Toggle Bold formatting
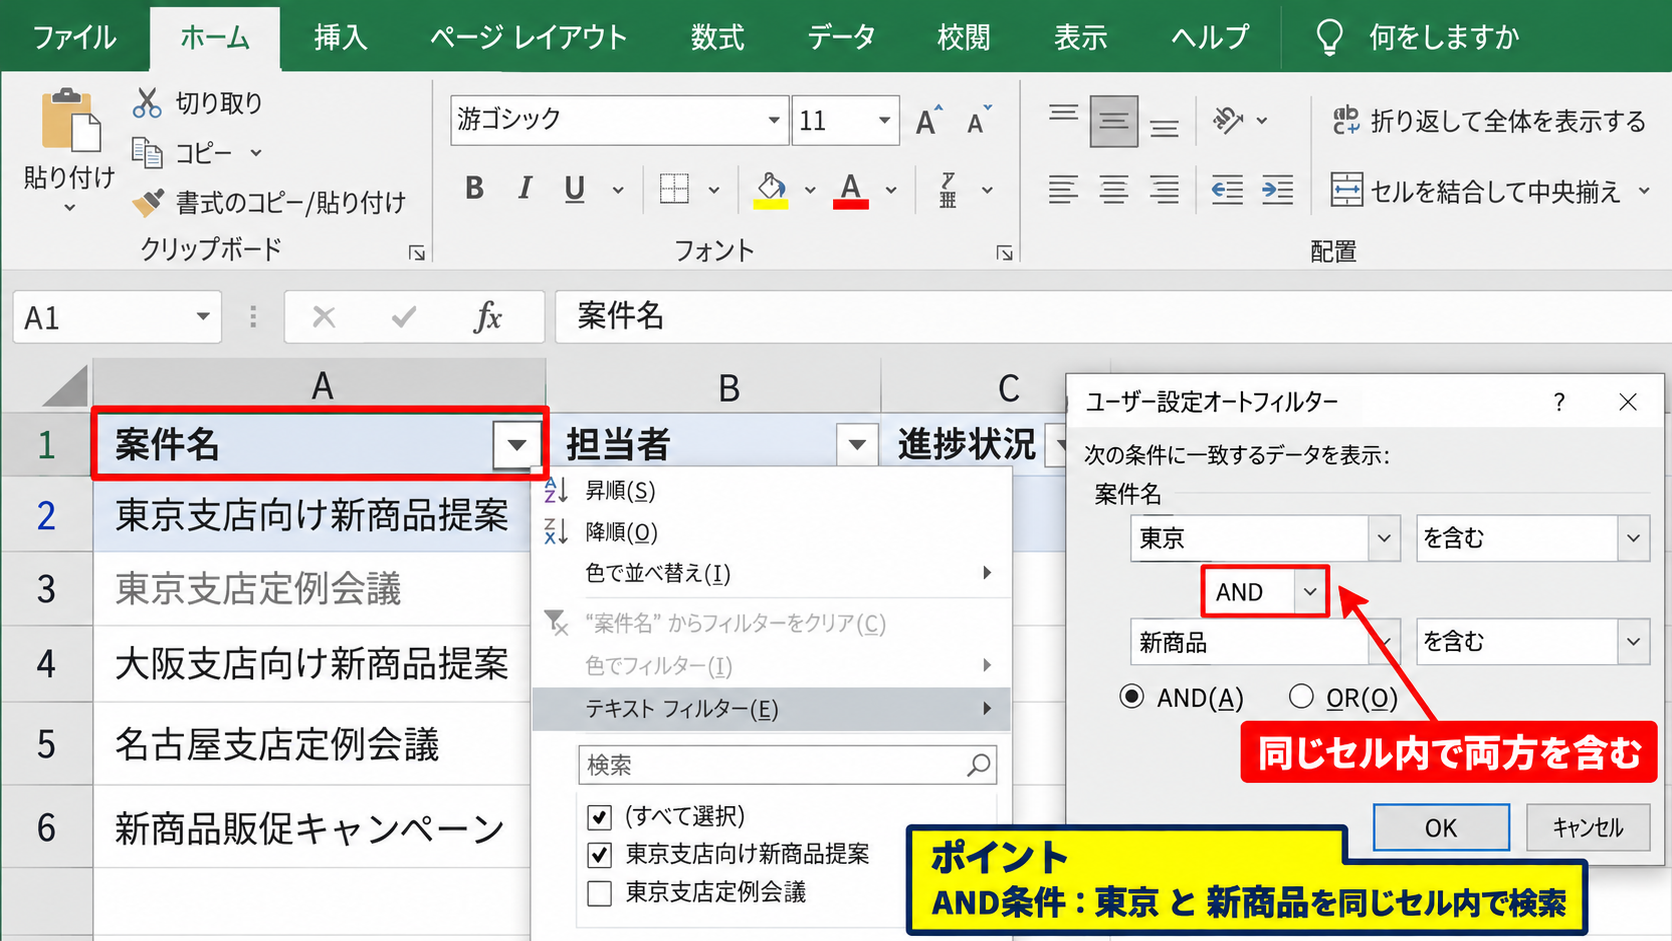Image resolution: width=1672 pixels, height=941 pixels. coord(475,188)
